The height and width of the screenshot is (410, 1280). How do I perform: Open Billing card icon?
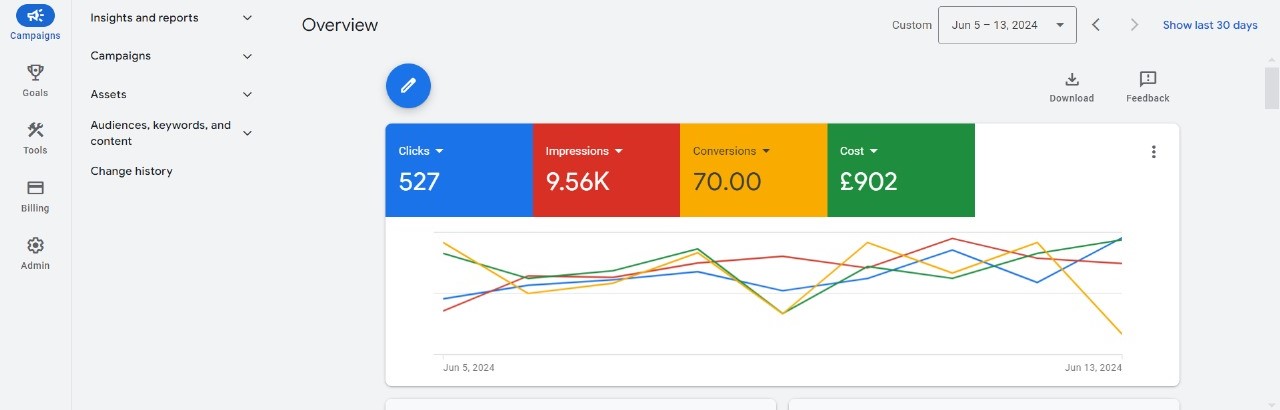35,188
